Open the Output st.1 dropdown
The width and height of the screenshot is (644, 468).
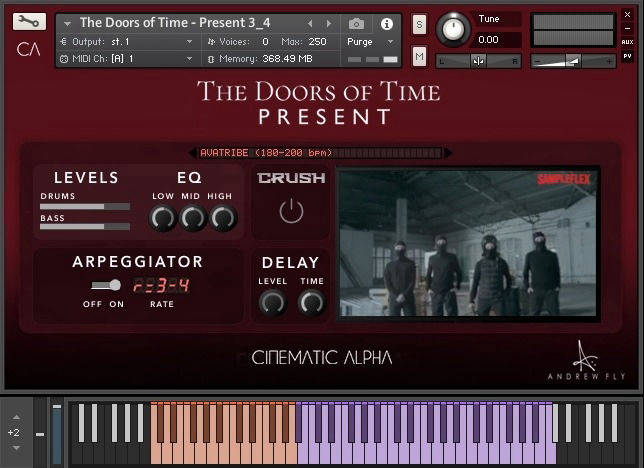[x=126, y=41]
